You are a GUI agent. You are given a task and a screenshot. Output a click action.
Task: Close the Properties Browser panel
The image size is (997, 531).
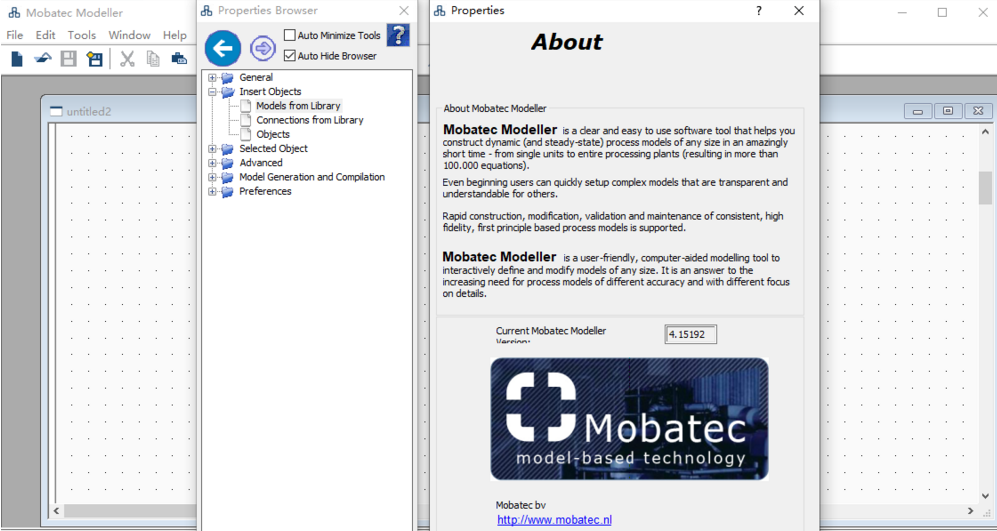click(404, 11)
